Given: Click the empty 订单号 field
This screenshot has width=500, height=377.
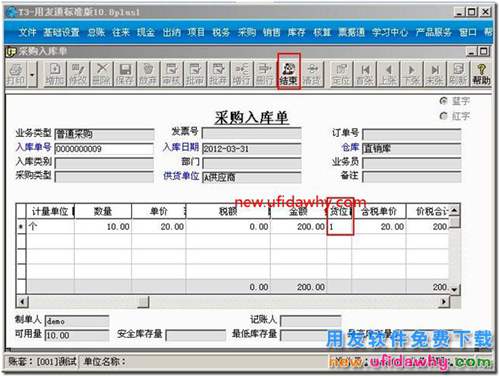Looking at the screenshot, I should 412,135.
